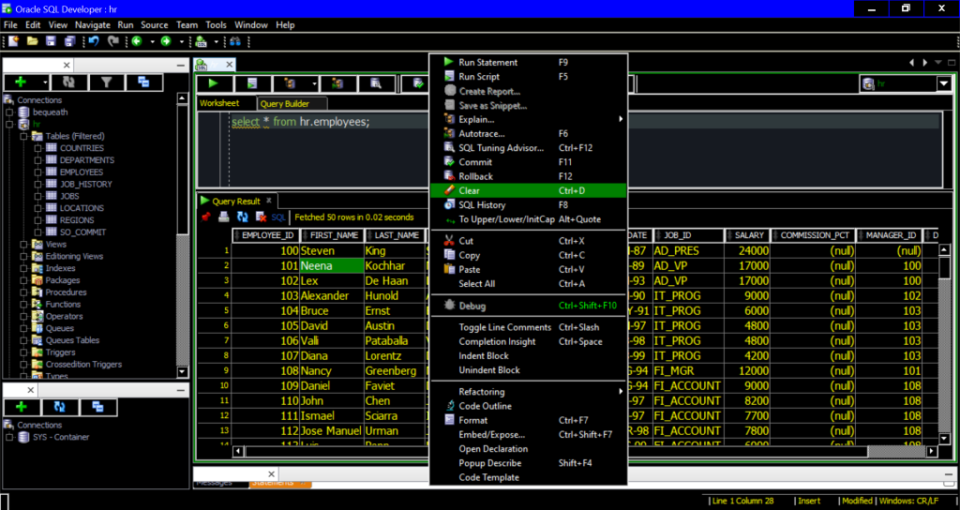Click the print icon in Query Result

[224, 216]
